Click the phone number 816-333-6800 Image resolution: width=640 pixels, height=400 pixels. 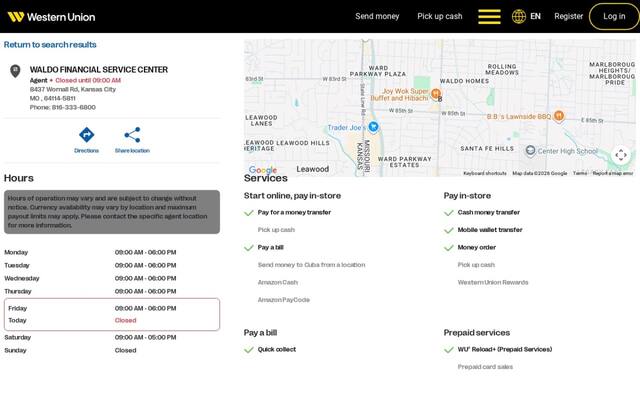73,107
